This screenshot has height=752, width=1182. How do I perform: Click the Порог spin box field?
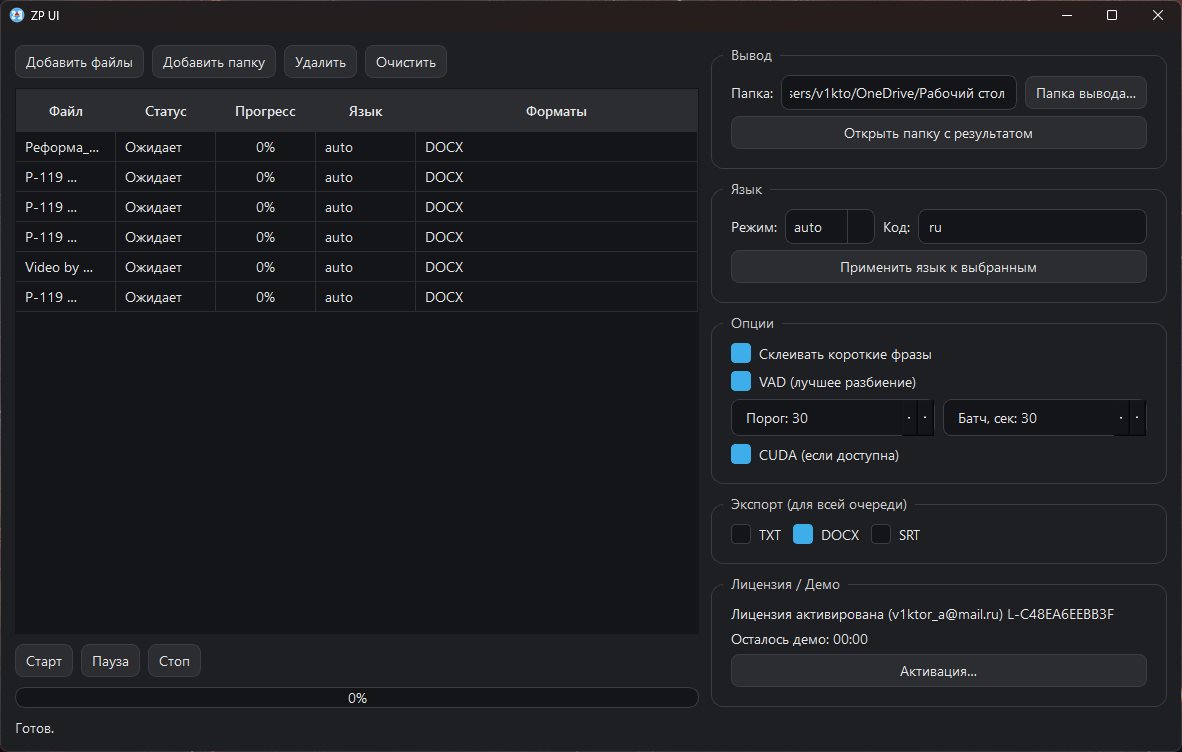[x=817, y=418]
